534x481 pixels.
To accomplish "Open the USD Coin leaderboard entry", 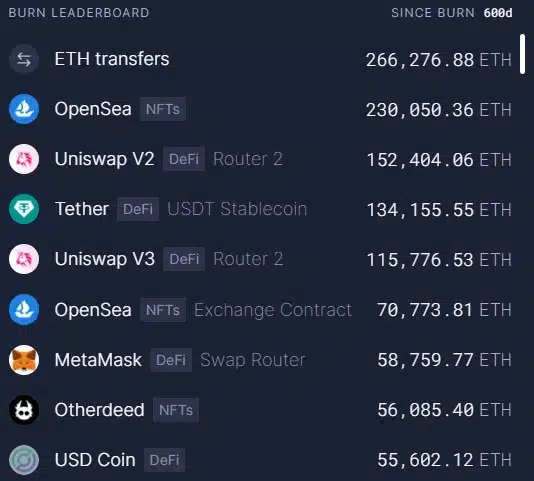I will click(260, 460).
